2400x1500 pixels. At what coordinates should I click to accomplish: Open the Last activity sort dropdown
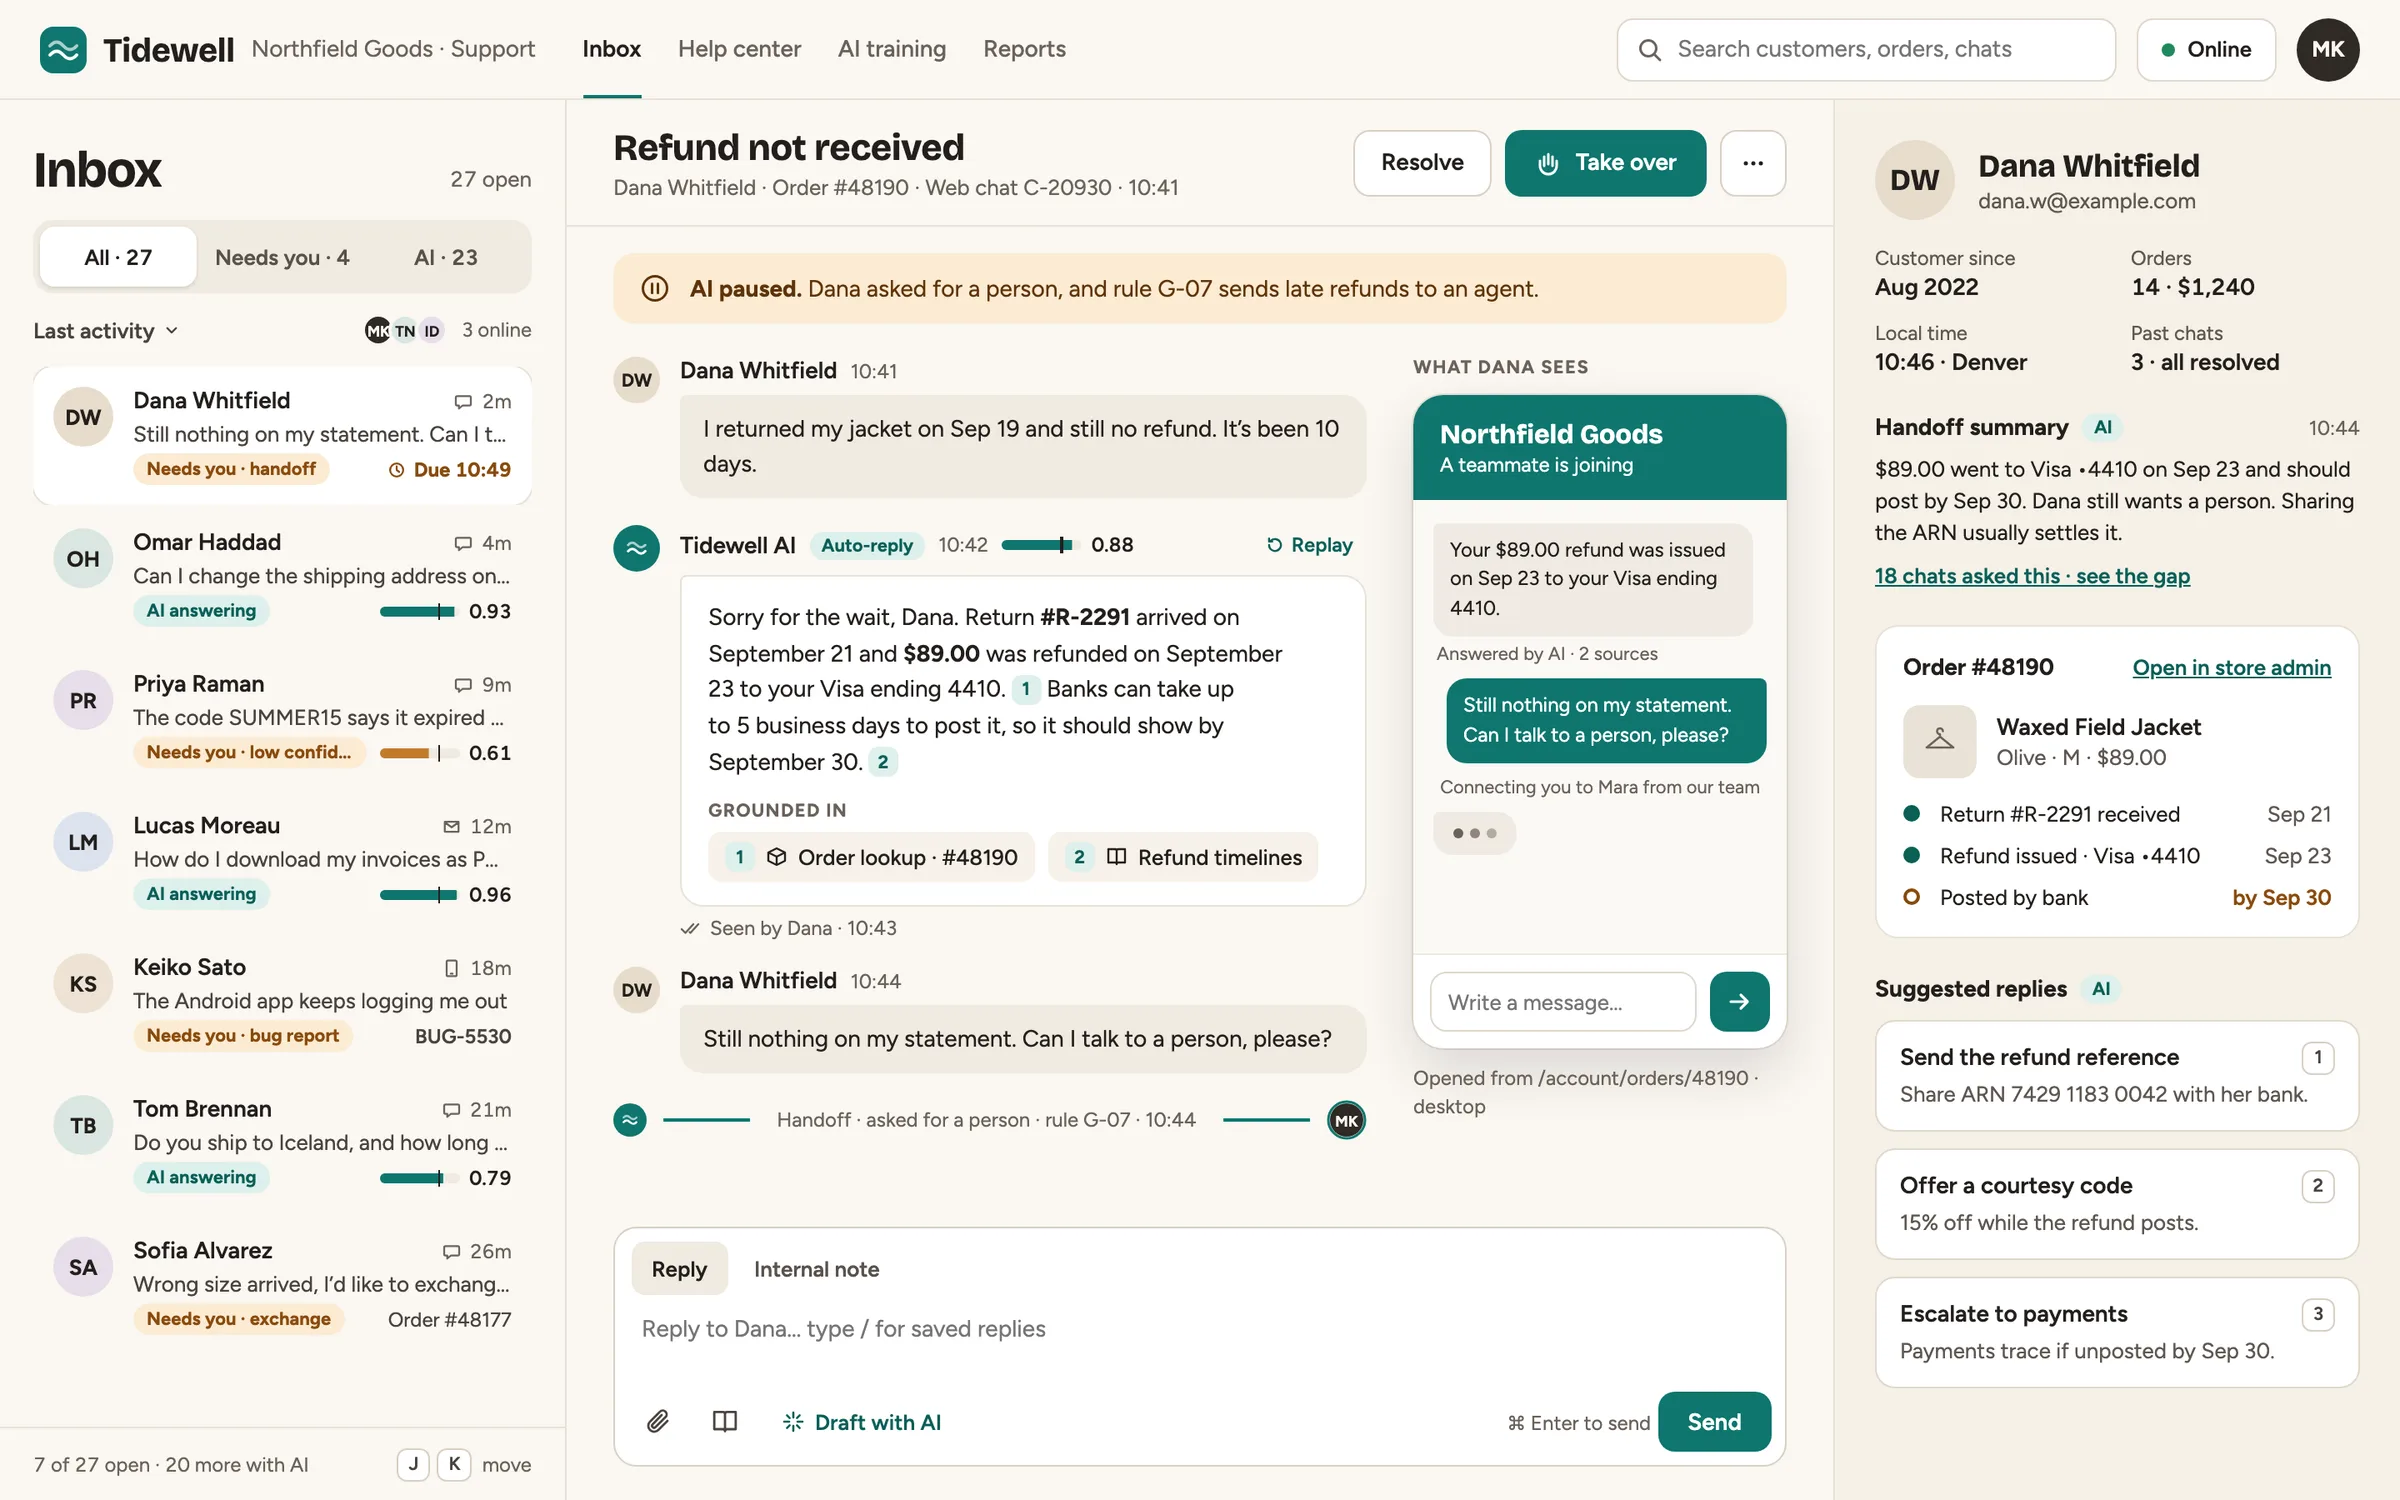coord(106,330)
